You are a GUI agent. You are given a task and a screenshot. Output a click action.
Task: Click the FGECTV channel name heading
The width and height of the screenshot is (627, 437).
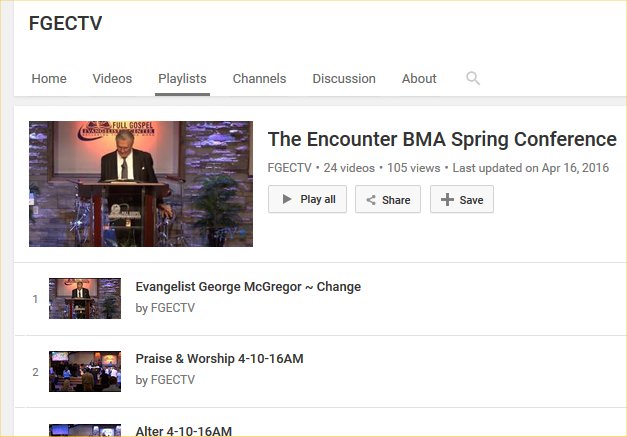(x=66, y=23)
